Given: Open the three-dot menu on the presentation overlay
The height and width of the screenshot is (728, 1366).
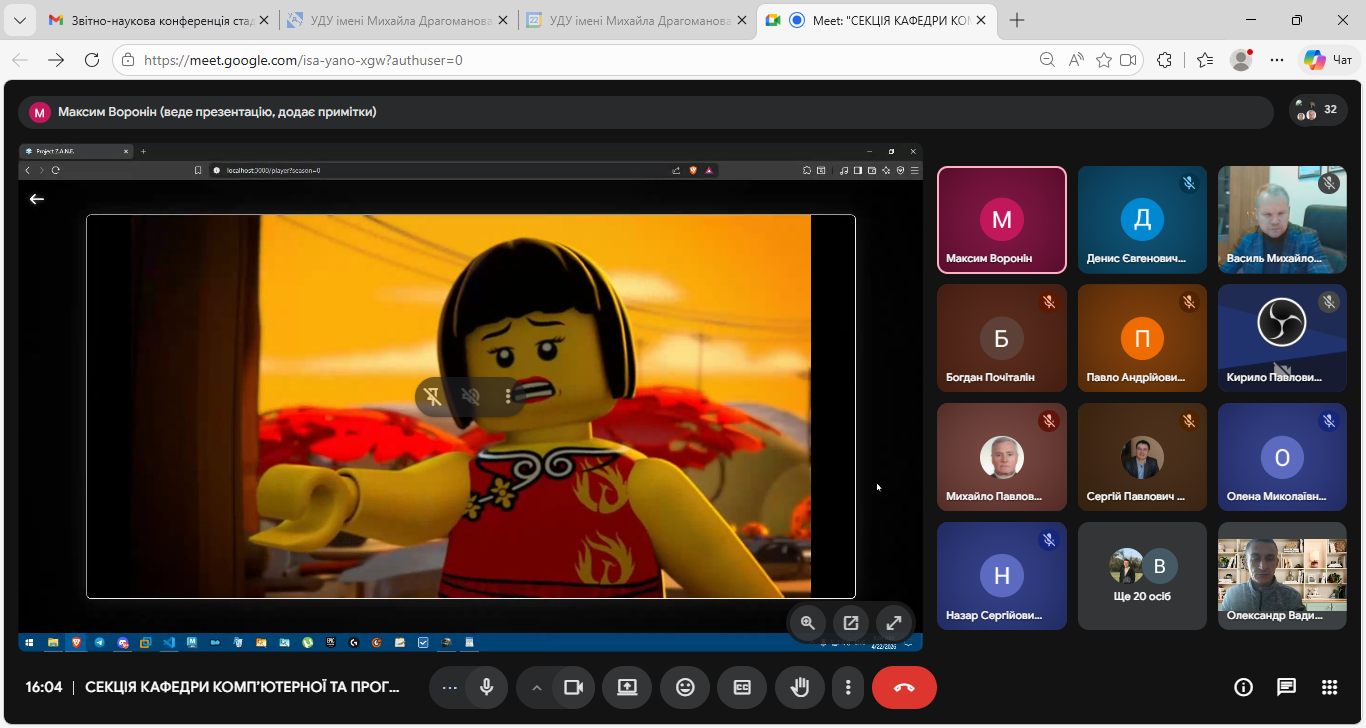Looking at the screenshot, I should (508, 397).
